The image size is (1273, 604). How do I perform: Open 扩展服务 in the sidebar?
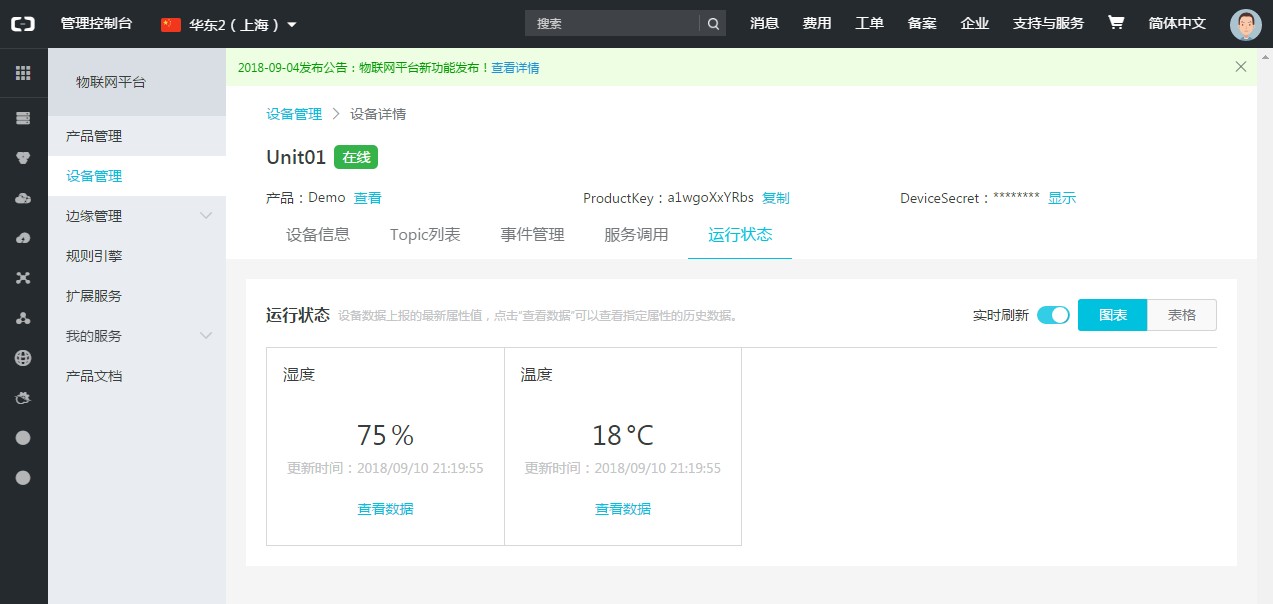(x=136, y=296)
